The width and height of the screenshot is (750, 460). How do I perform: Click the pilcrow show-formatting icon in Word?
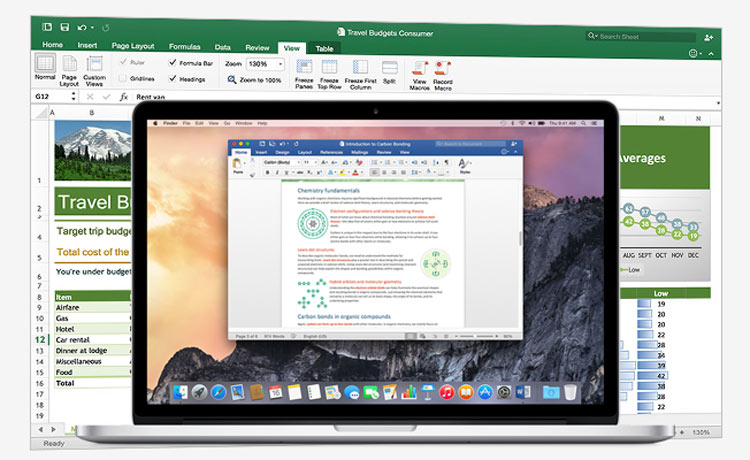click(447, 163)
